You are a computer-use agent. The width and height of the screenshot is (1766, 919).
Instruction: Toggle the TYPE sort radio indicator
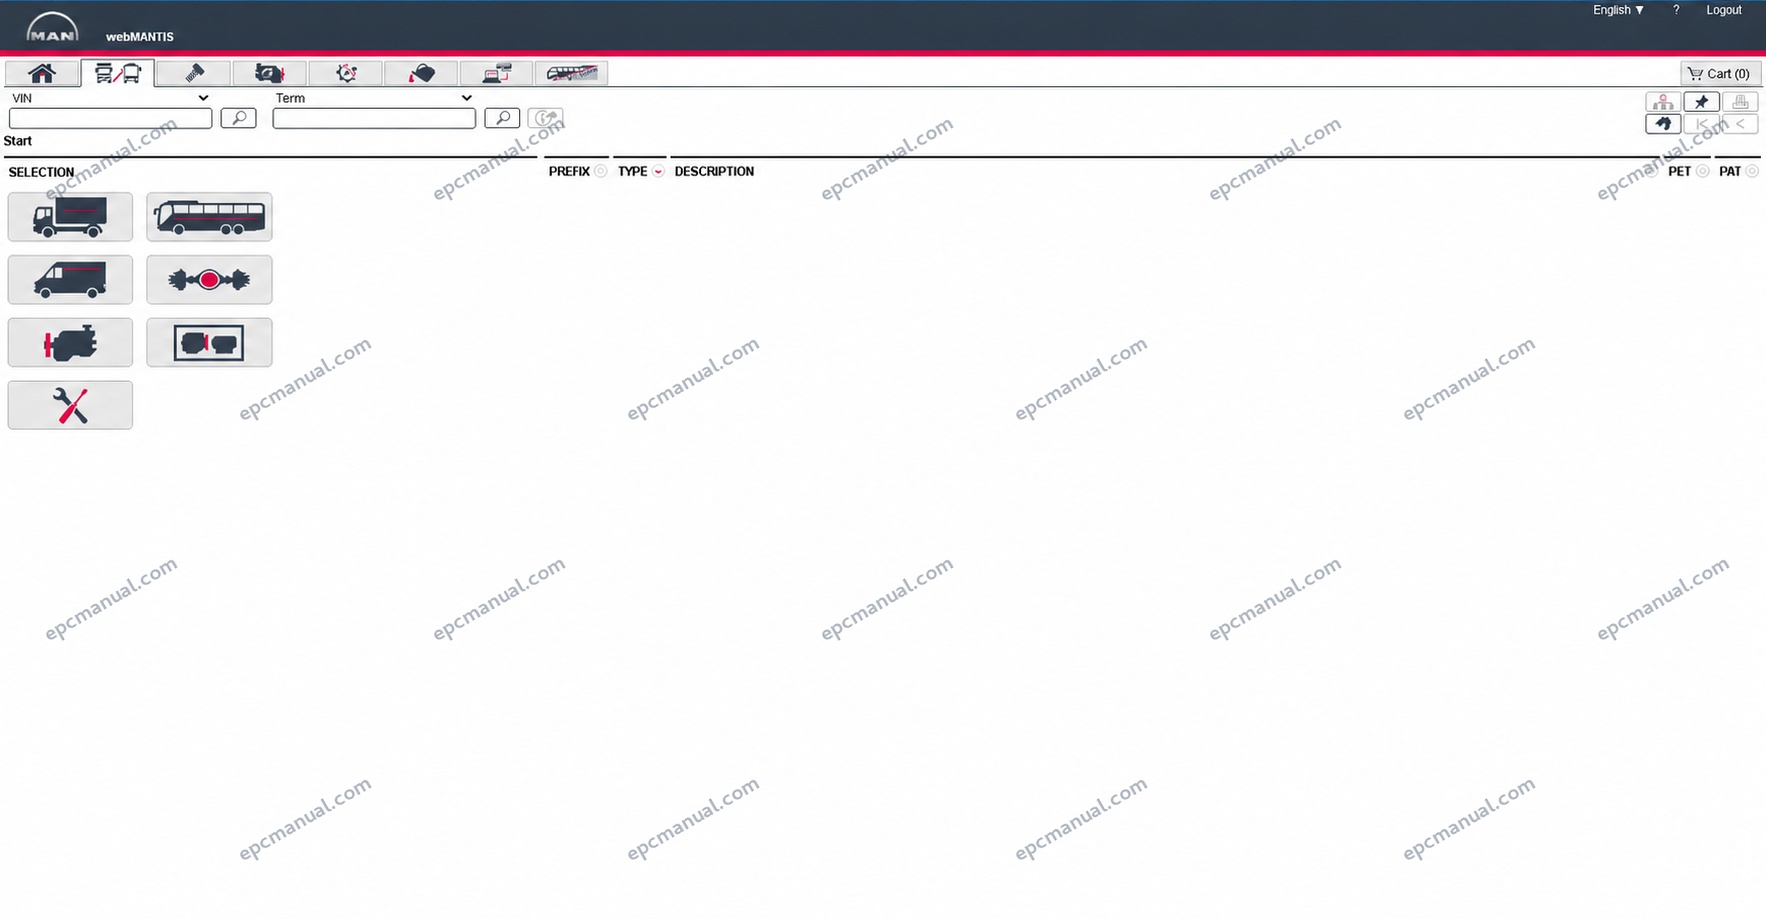point(658,171)
